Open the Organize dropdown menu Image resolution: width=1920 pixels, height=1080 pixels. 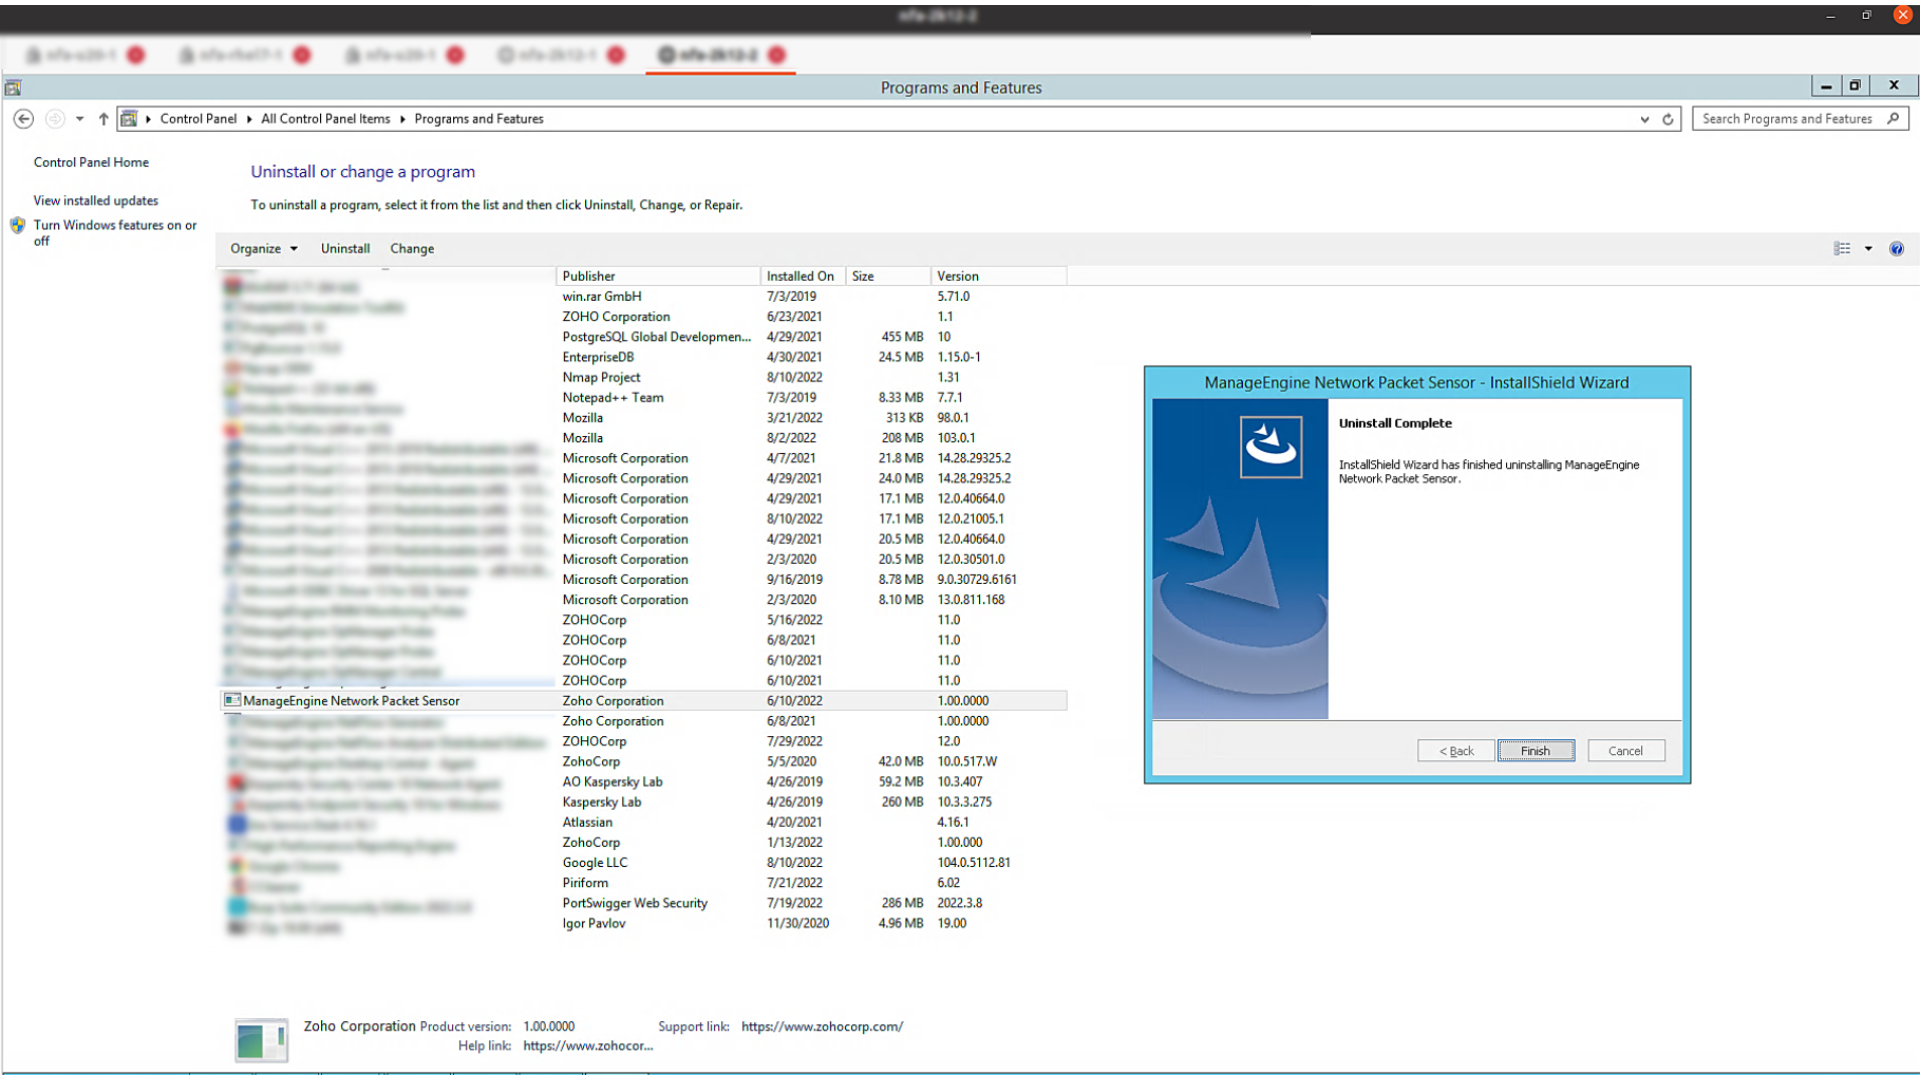click(x=264, y=249)
